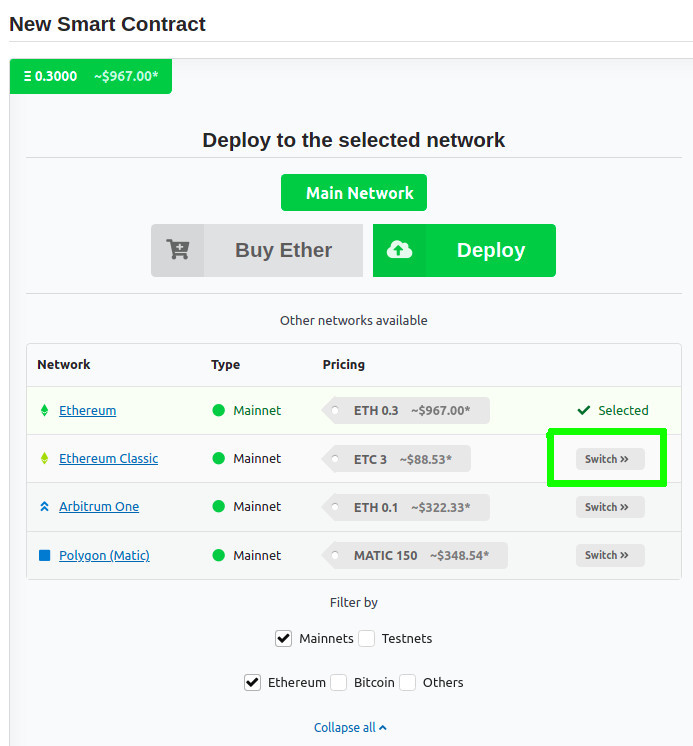This screenshot has height=746, width=693.
Task: Open the Arbitrum One link
Action: coord(99,506)
